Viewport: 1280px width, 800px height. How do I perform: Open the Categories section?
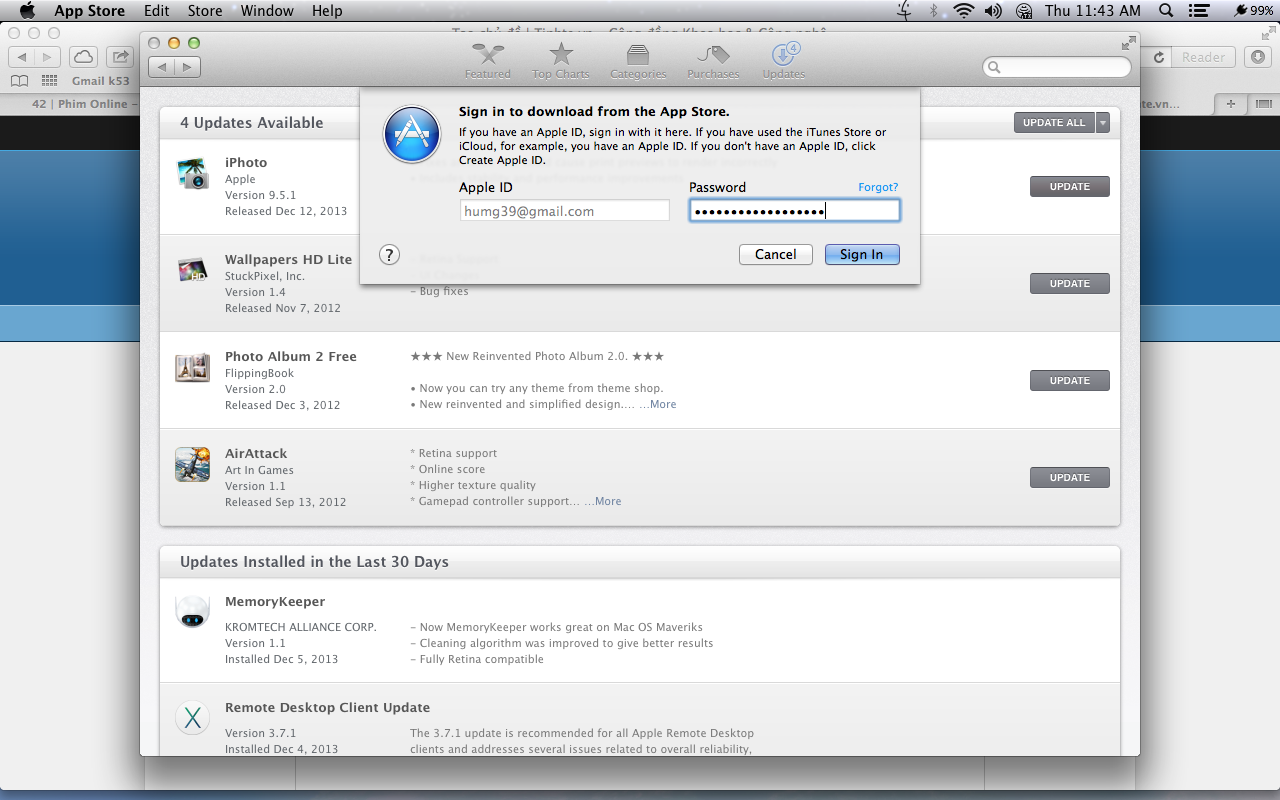[x=638, y=61]
